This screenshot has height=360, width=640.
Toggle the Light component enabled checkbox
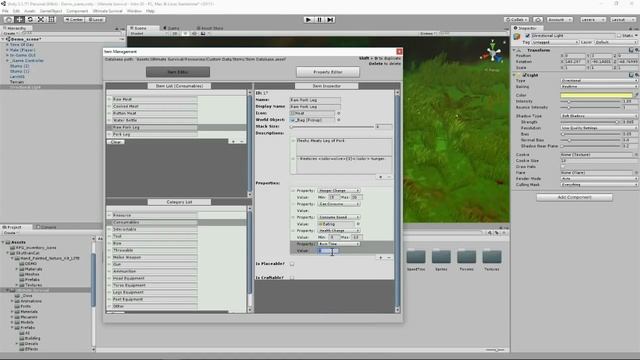(524, 76)
